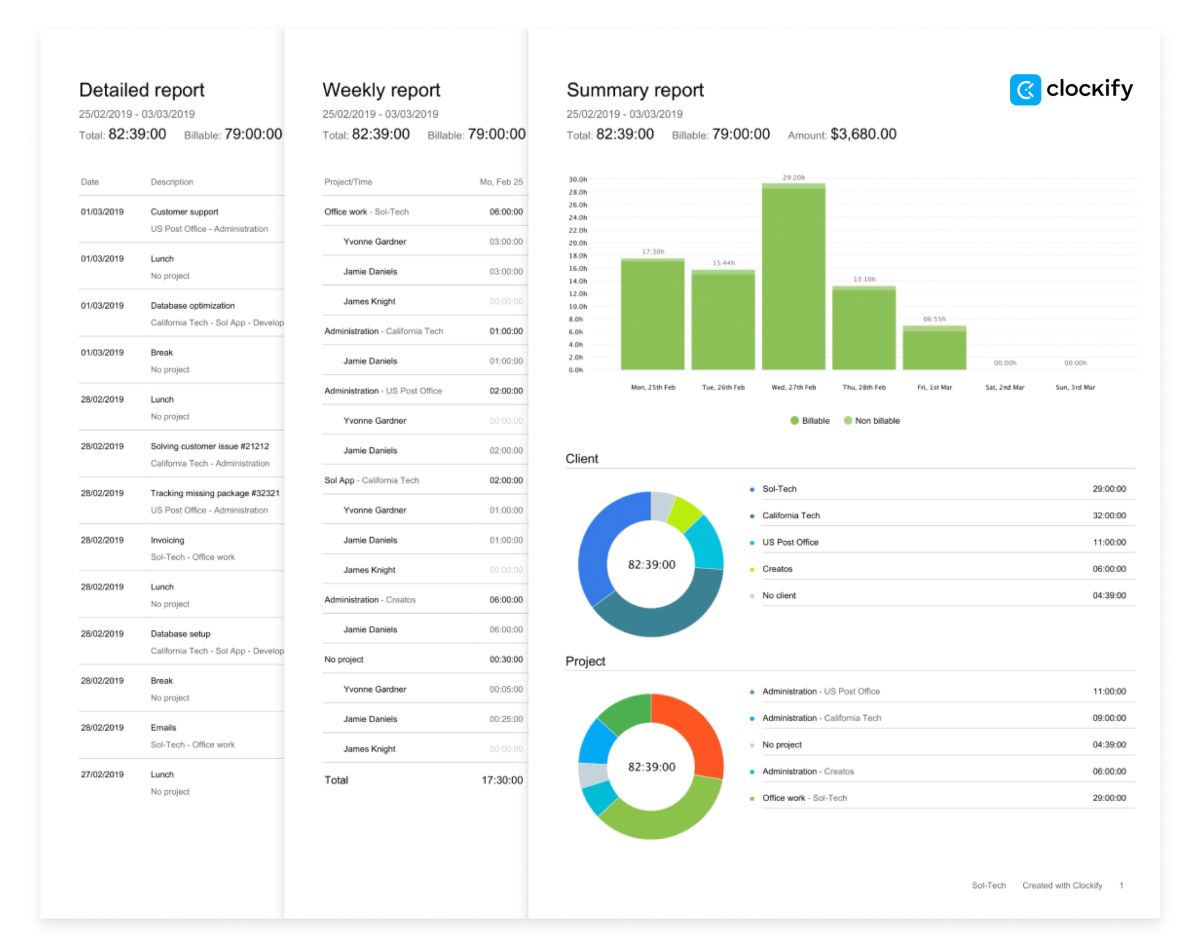The height and width of the screenshot is (949, 1200).
Task: Click the gray No client legend dot
Action: [x=751, y=596]
